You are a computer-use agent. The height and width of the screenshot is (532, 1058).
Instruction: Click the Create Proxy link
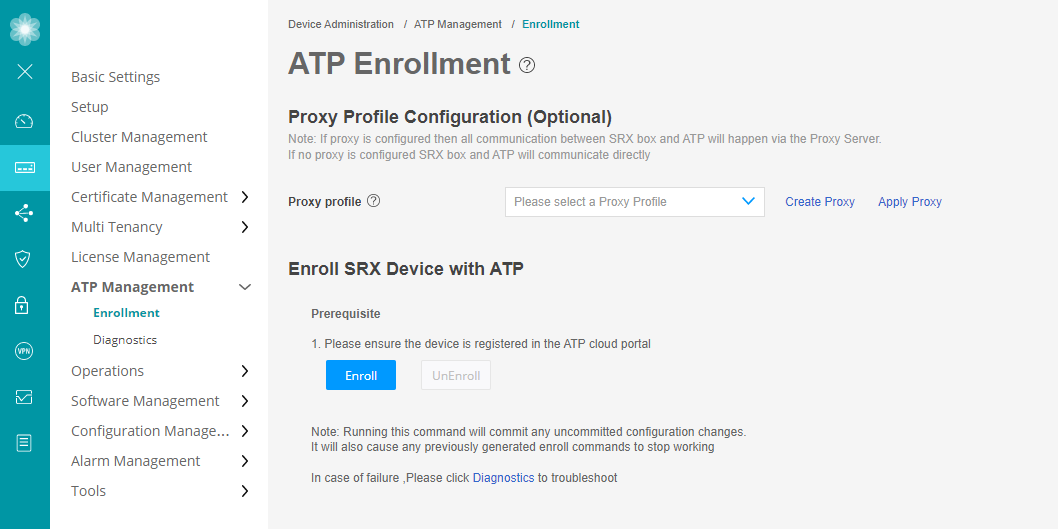[819, 202]
